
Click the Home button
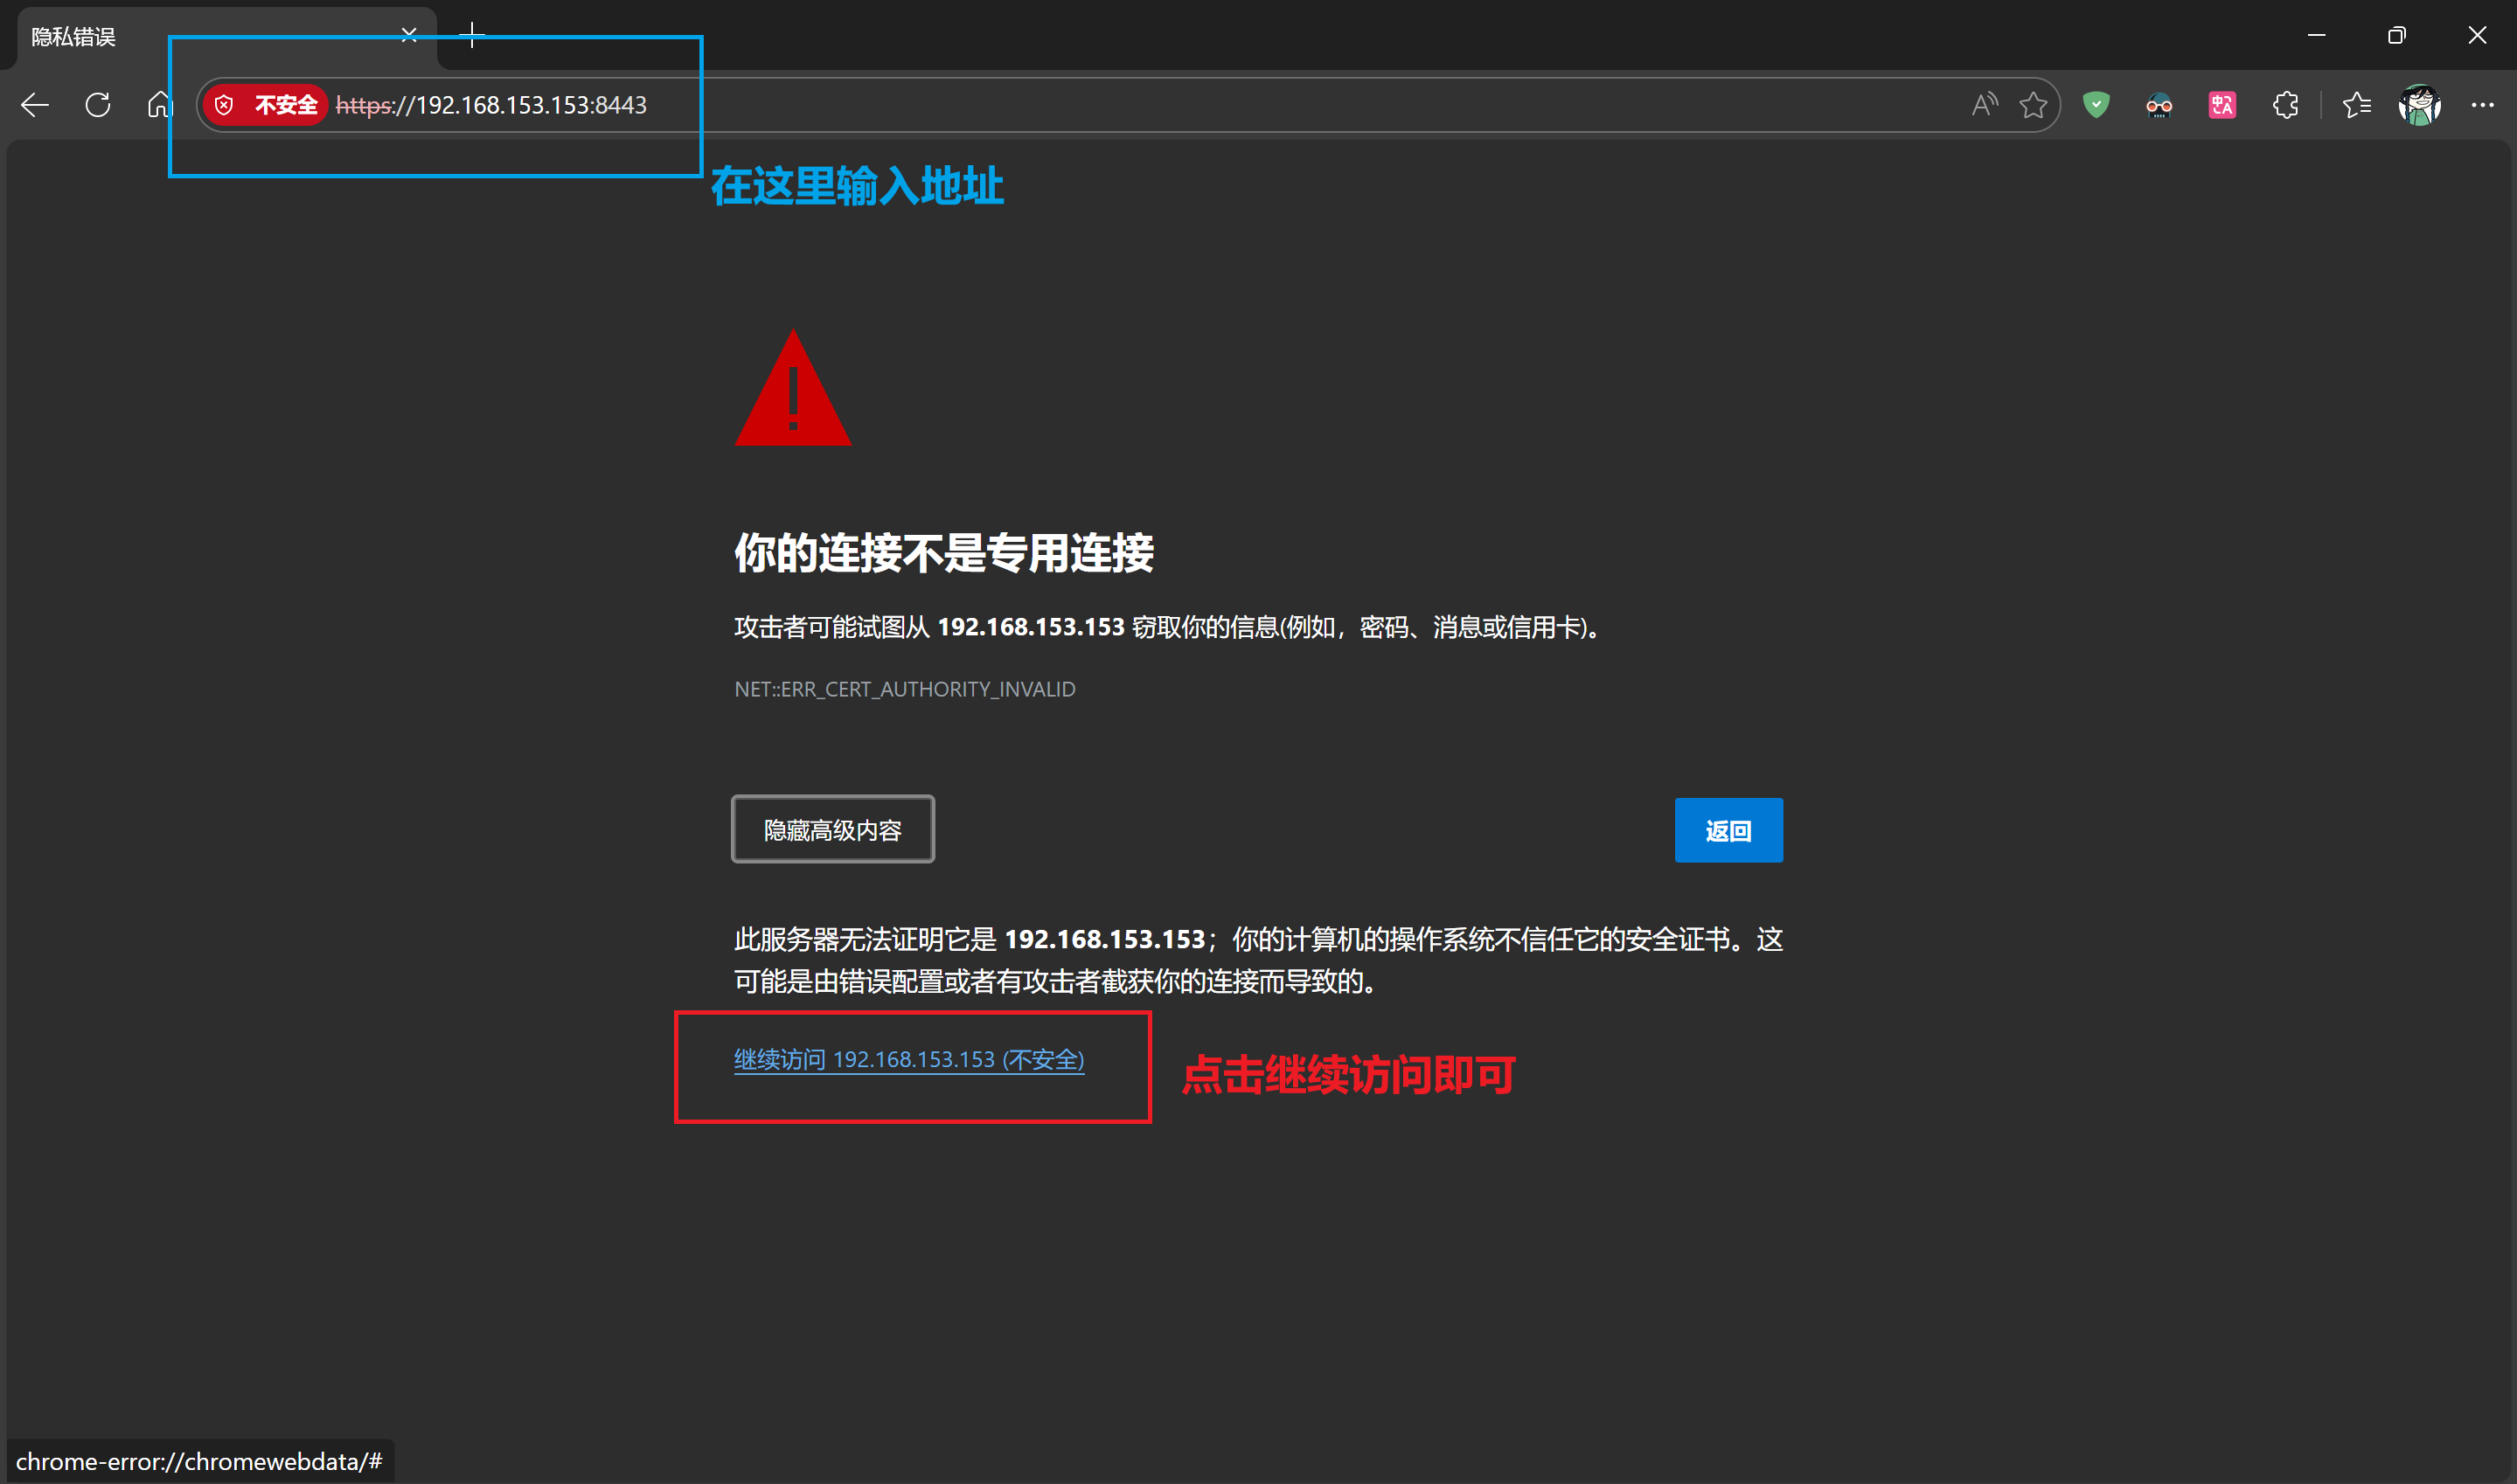click(x=158, y=104)
